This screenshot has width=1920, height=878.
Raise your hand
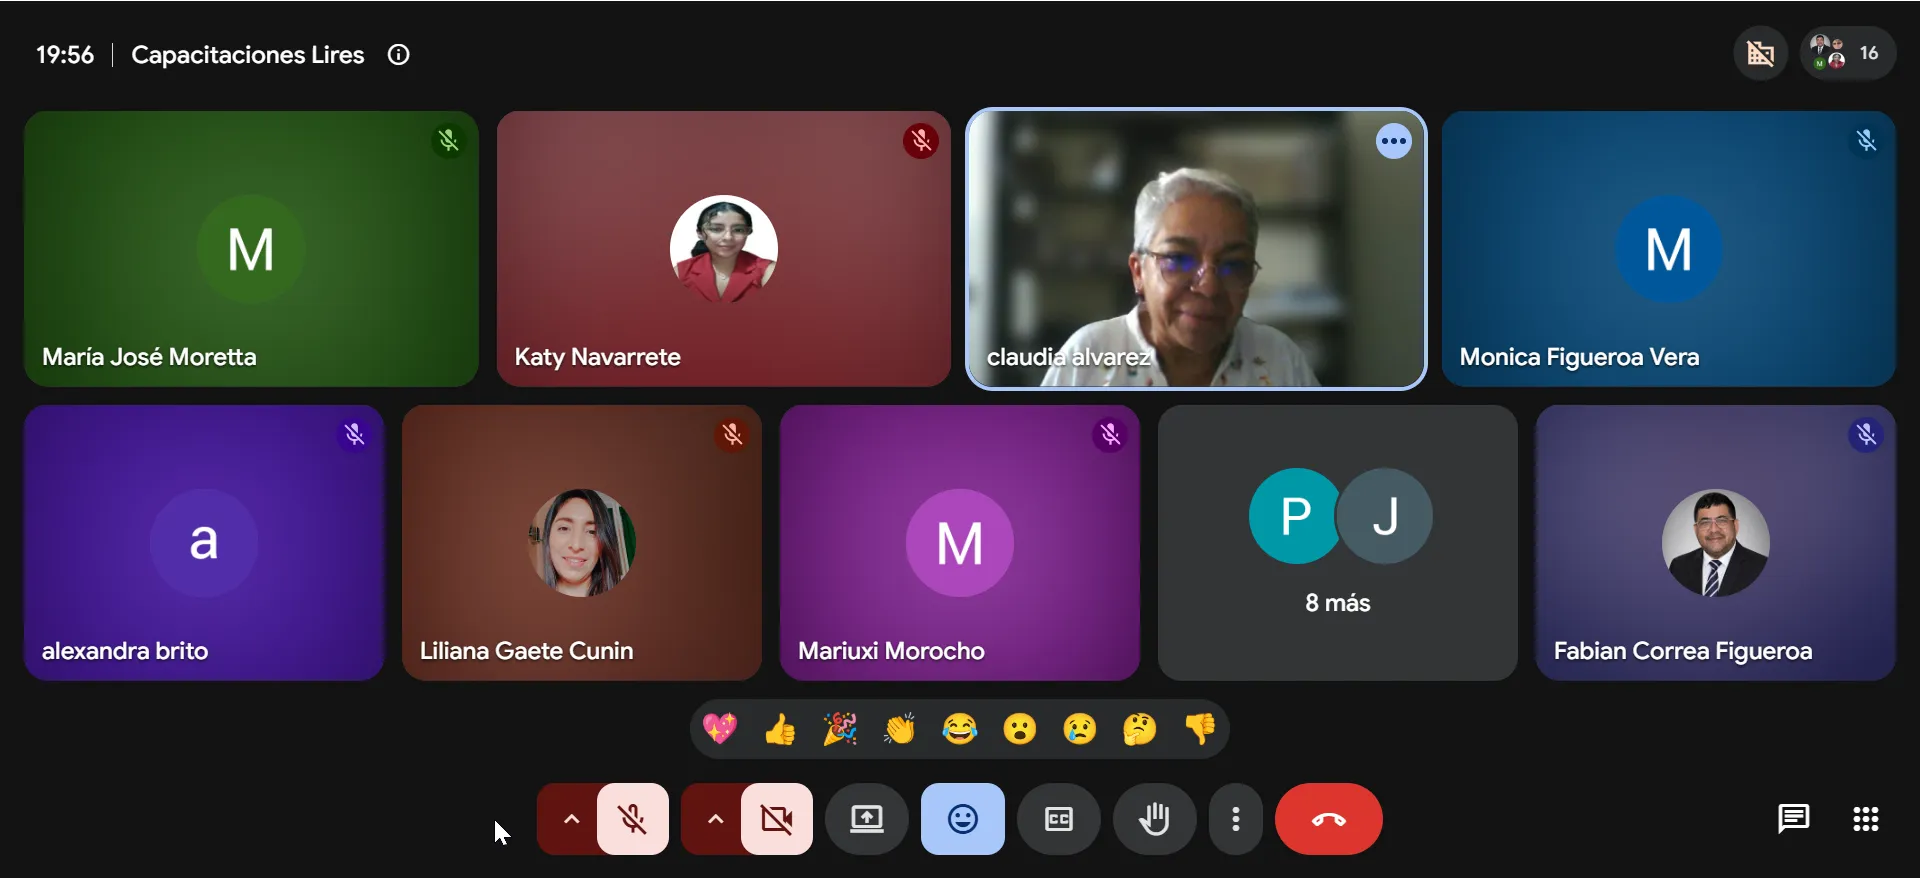1155,819
